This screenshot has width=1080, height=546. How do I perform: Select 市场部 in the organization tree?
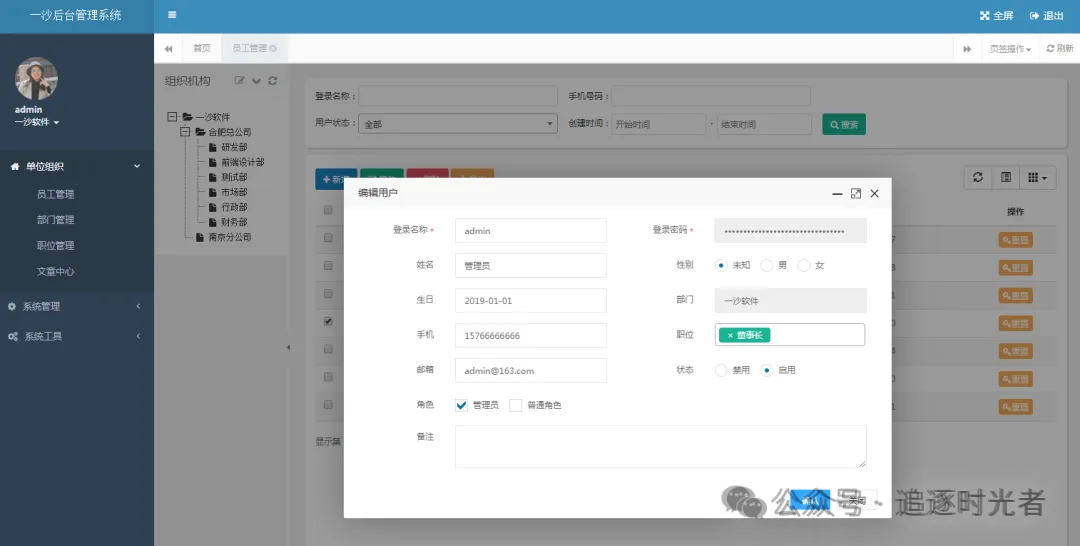pos(234,192)
